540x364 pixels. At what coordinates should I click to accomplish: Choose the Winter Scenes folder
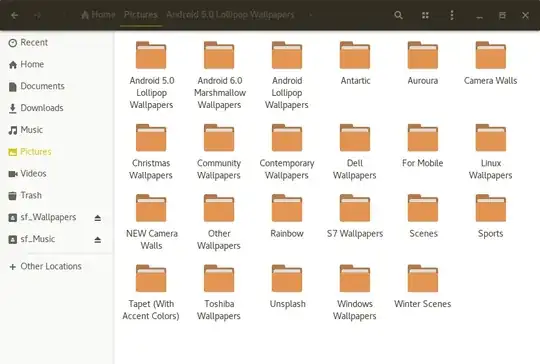[x=423, y=286]
